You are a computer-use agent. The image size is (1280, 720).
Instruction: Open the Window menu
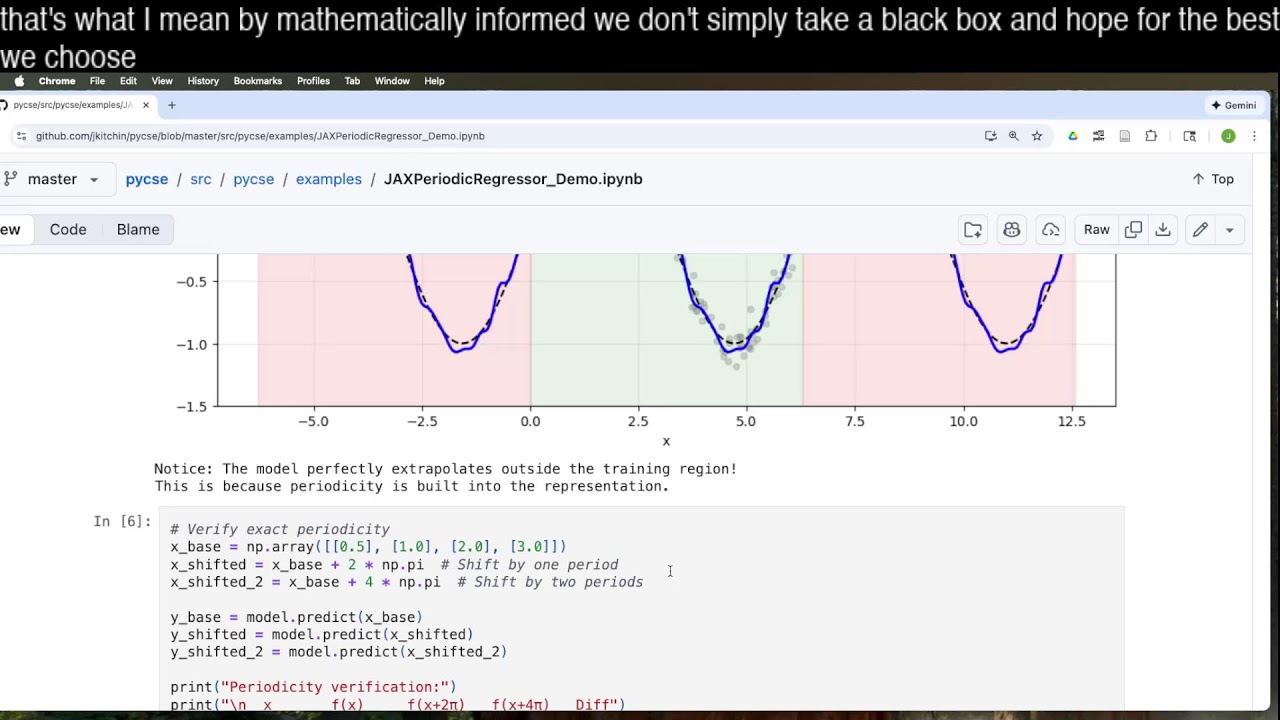pyautogui.click(x=392, y=81)
